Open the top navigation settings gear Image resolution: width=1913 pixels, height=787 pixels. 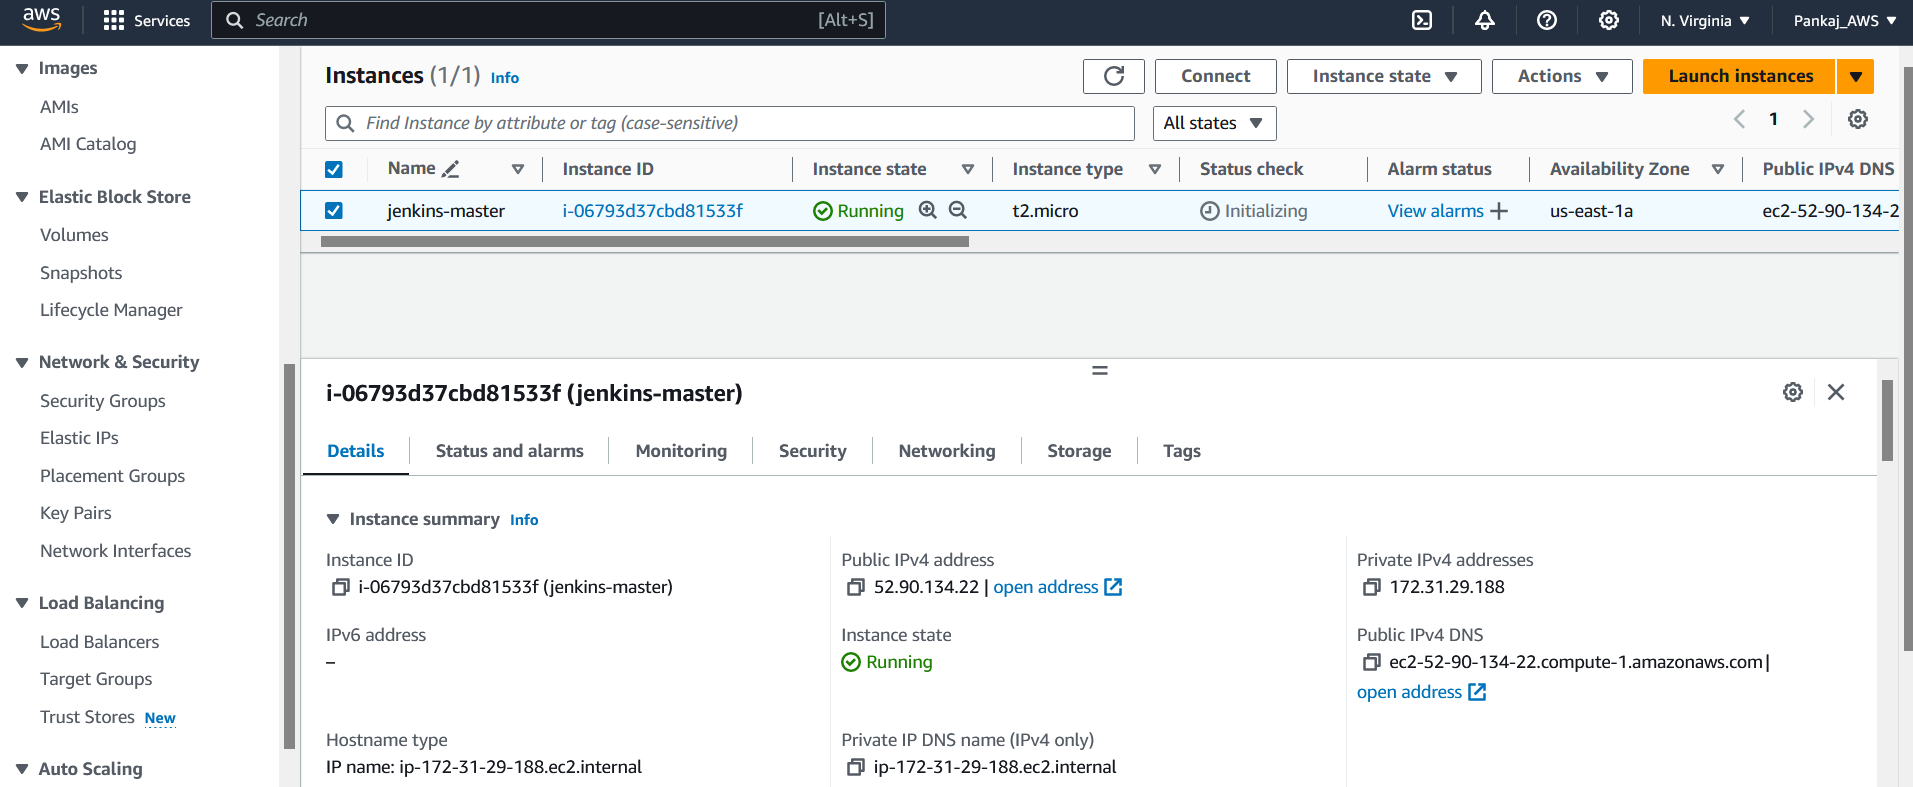coord(1609,20)
